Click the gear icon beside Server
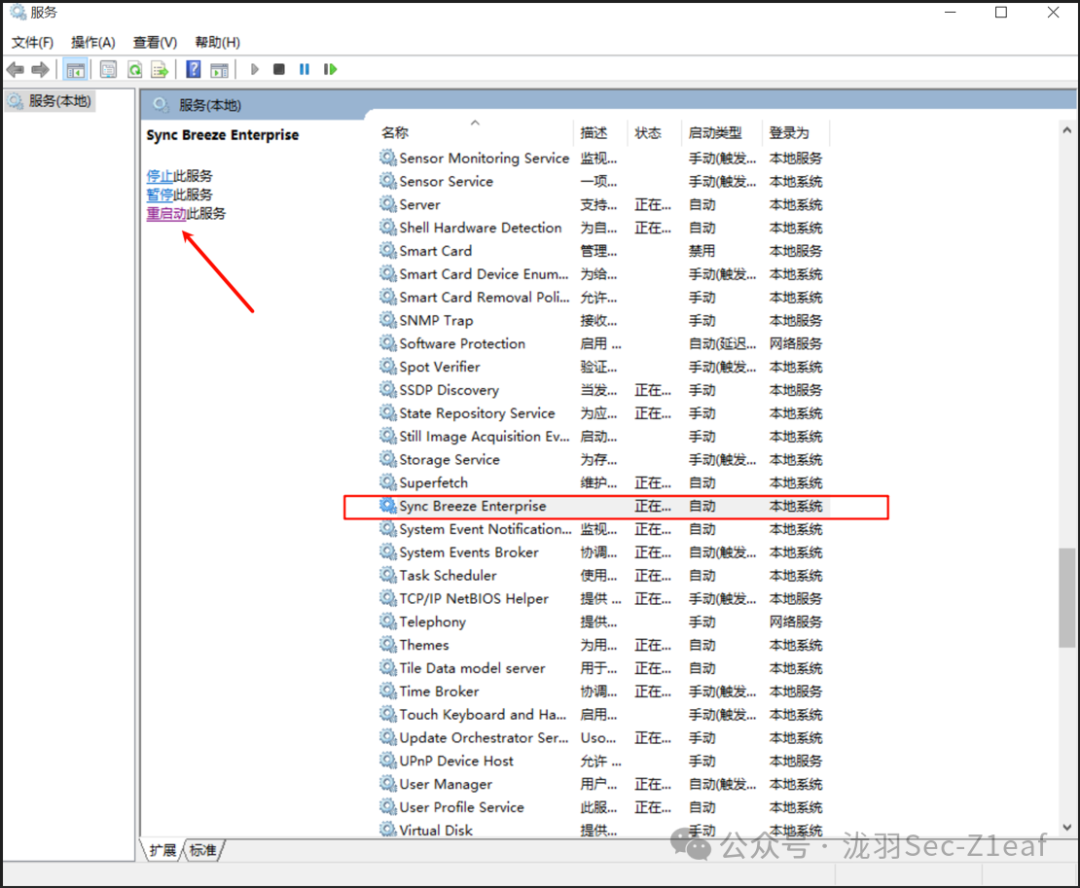The height and width of the screenshot is (888, 1080). 388,204
